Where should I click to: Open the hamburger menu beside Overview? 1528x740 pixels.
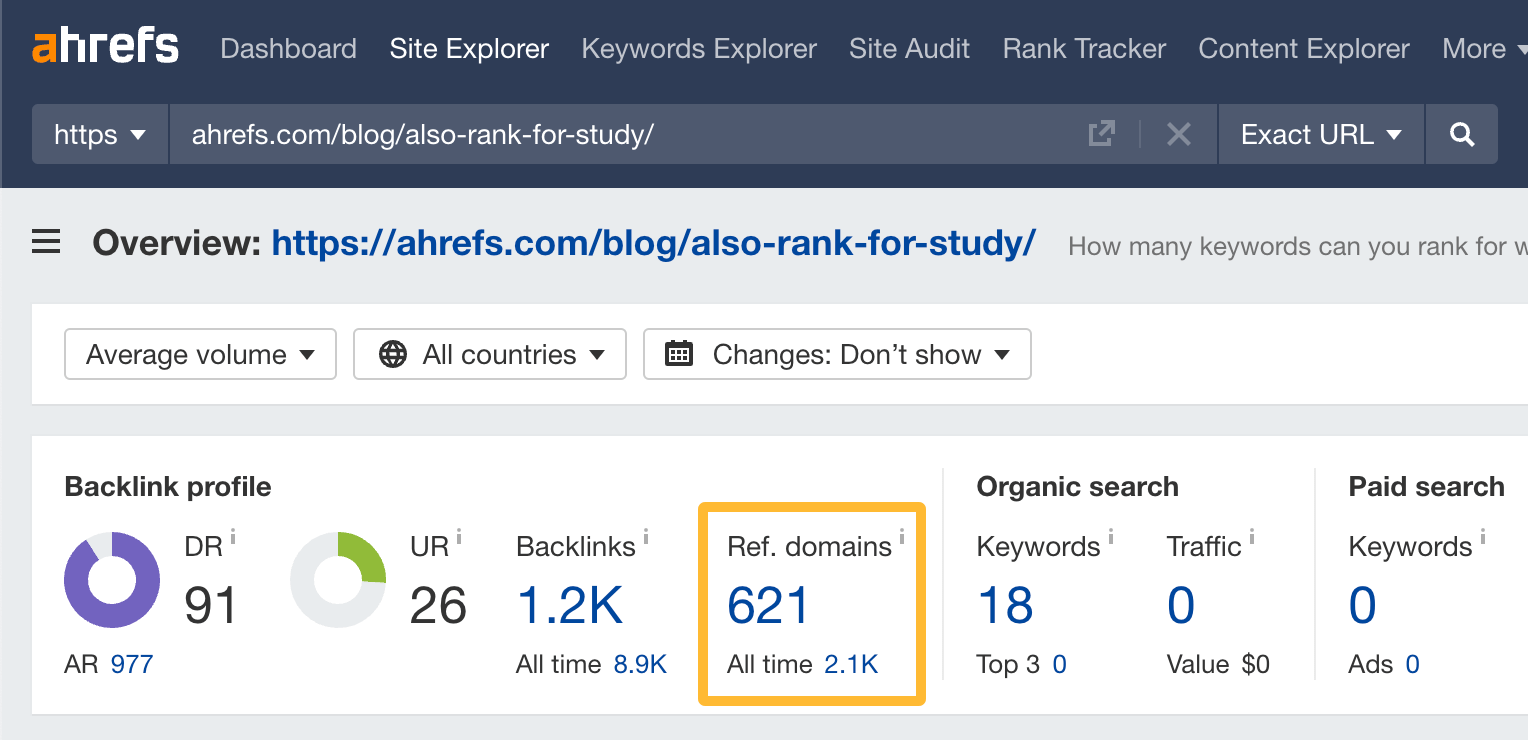(x=45, y=241)
